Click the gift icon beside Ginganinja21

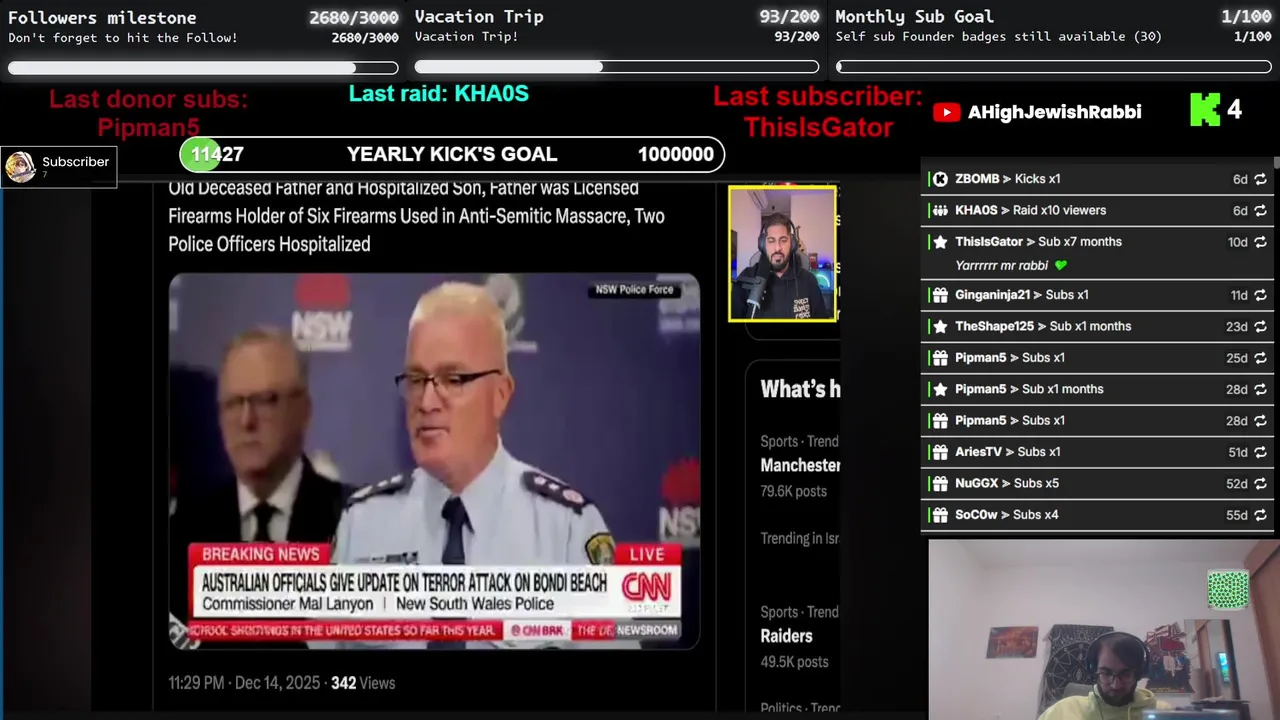(x=940, y=295)
